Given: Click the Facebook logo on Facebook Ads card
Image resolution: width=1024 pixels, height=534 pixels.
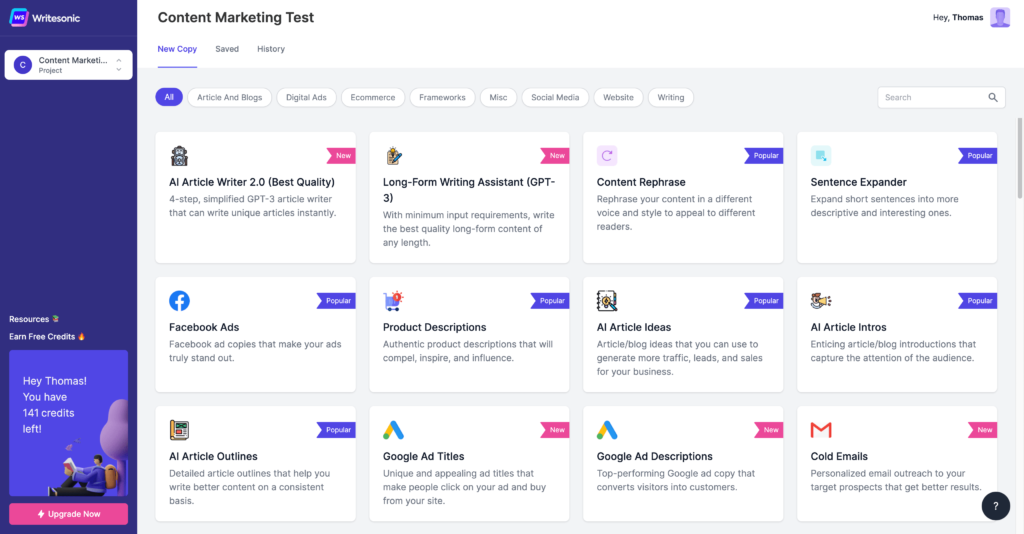Looking at the screenshot, I should pyautogui.click(x=179, y=301).
